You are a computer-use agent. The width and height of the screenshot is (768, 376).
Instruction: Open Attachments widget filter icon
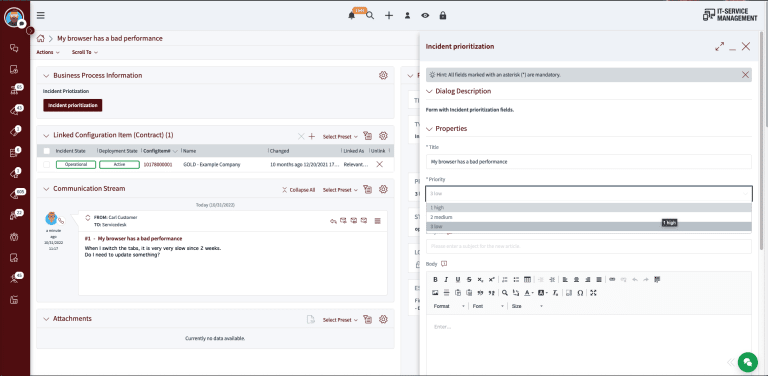point(368,319)
